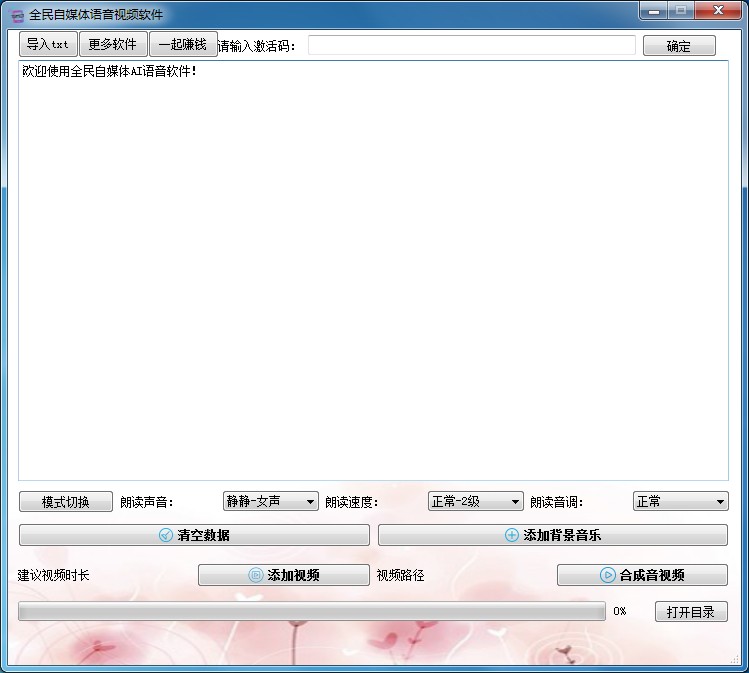Click the window resize grip corner
The width and height of the screenshot is (749, 673).
[x=735, y=660]
